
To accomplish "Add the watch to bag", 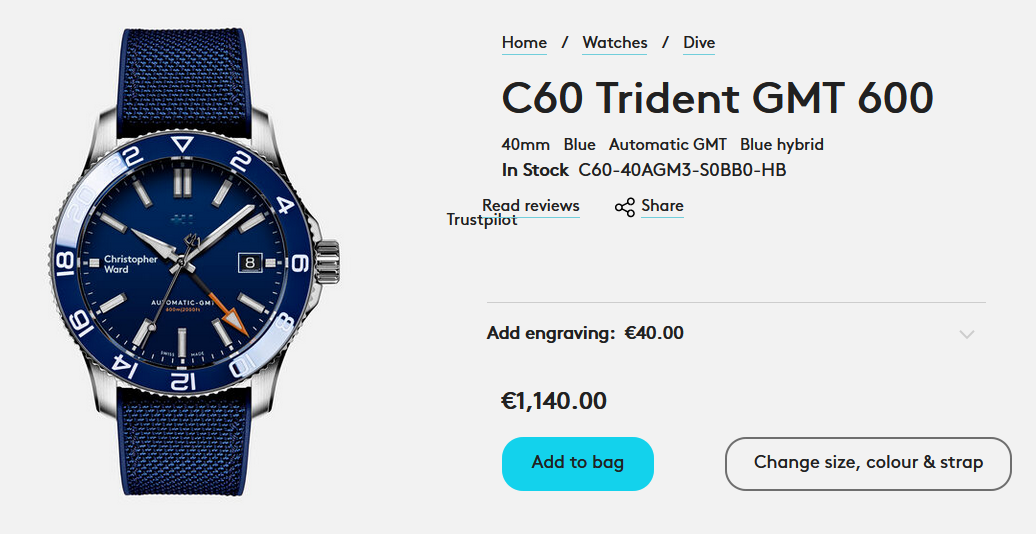I will (577, 463).
